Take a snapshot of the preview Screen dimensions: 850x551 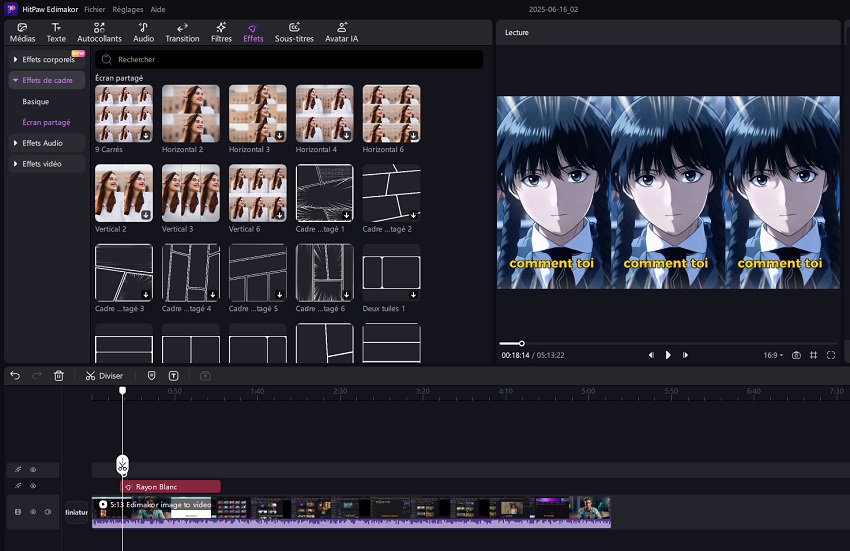point(796,355)
